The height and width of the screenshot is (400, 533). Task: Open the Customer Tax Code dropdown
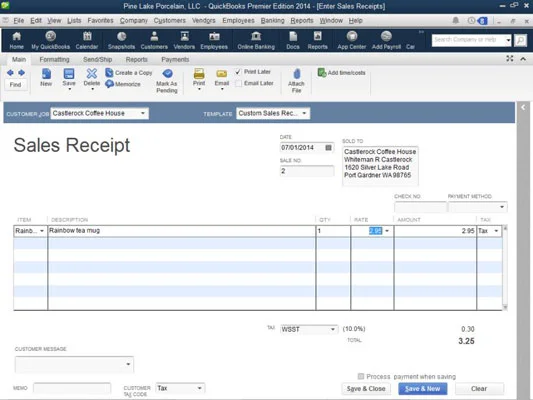pyautogui.click(x=200, y=388)
